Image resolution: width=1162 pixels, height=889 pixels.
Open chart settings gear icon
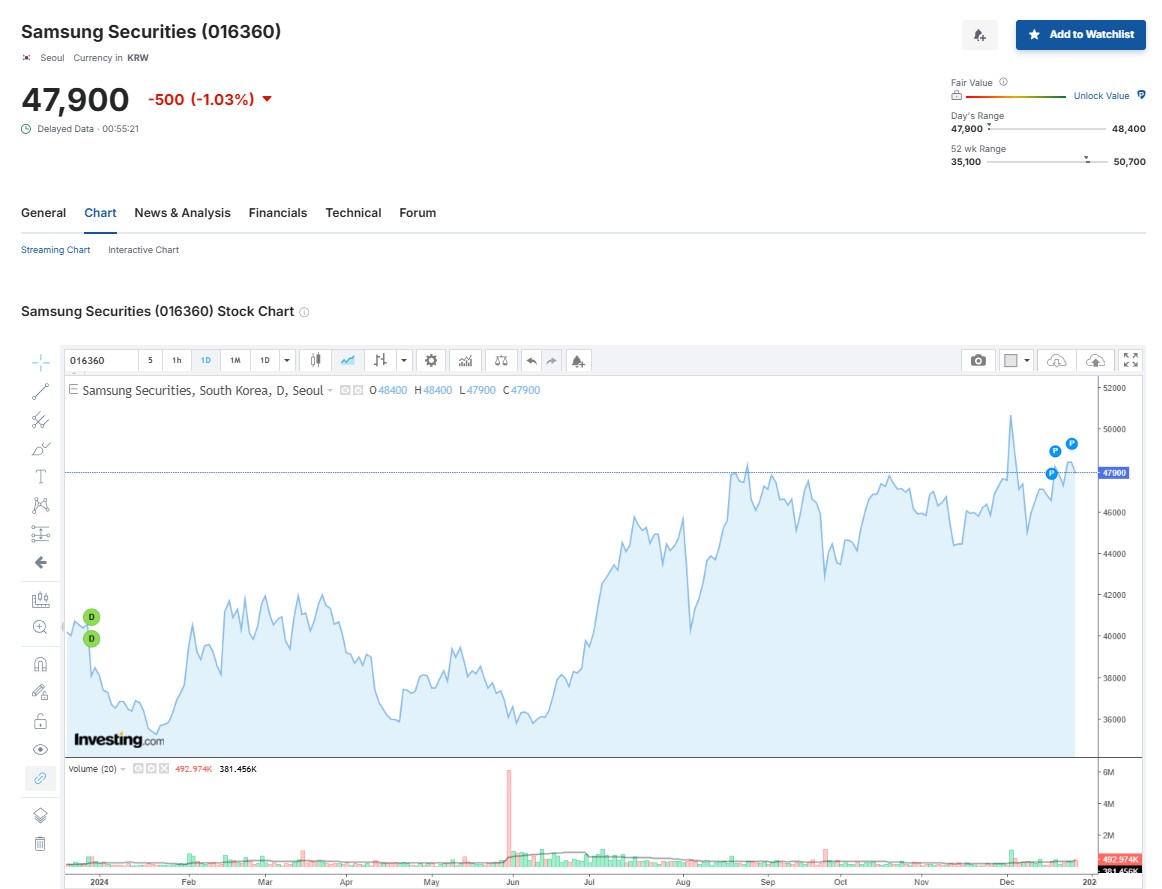[x=431, y=361]
